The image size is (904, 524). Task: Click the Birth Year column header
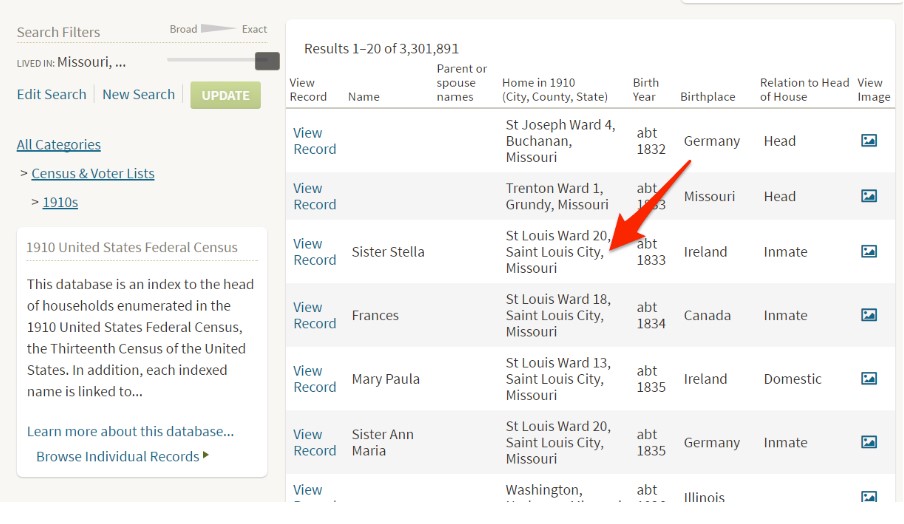point(646,89)
